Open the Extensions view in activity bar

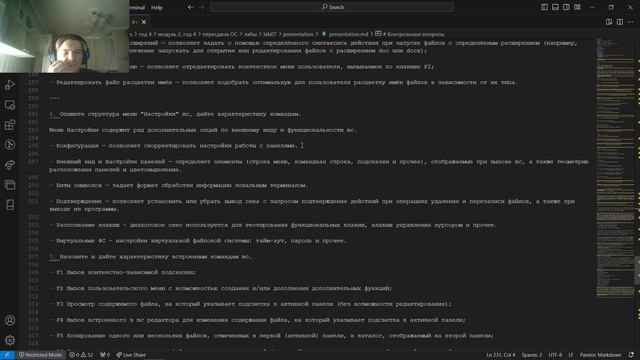[x=10, y=125]
